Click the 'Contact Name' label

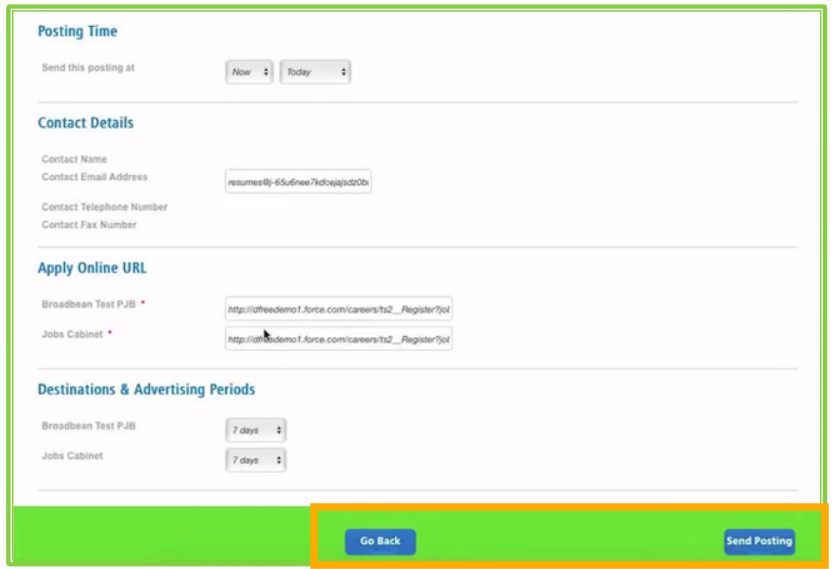coord(74,159)
